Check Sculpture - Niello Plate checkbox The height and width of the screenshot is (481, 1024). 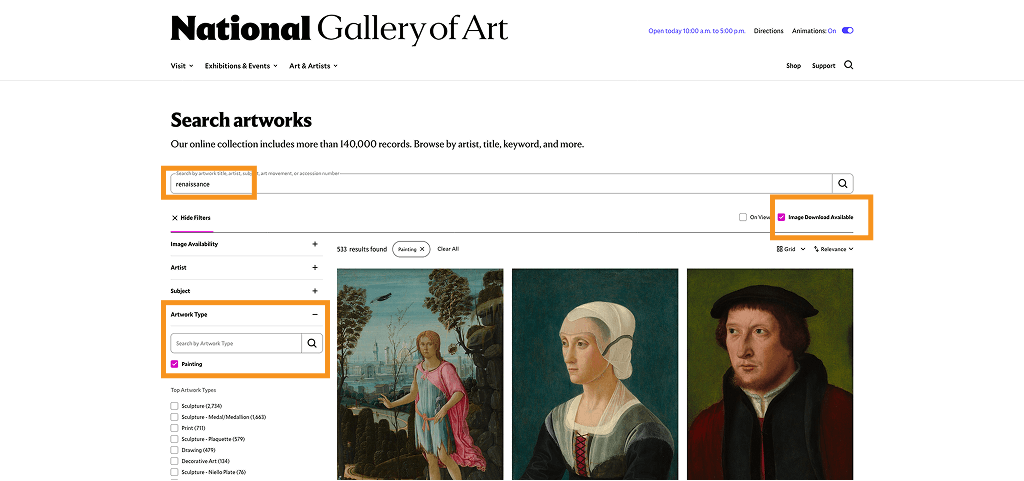[174, 472]
